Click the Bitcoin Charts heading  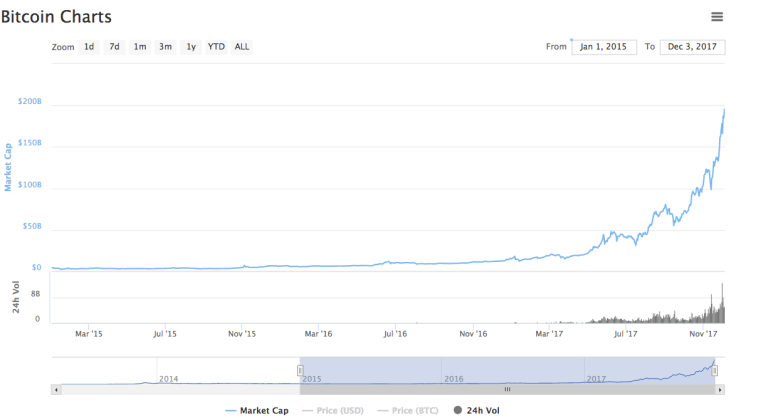pos(56,17)
